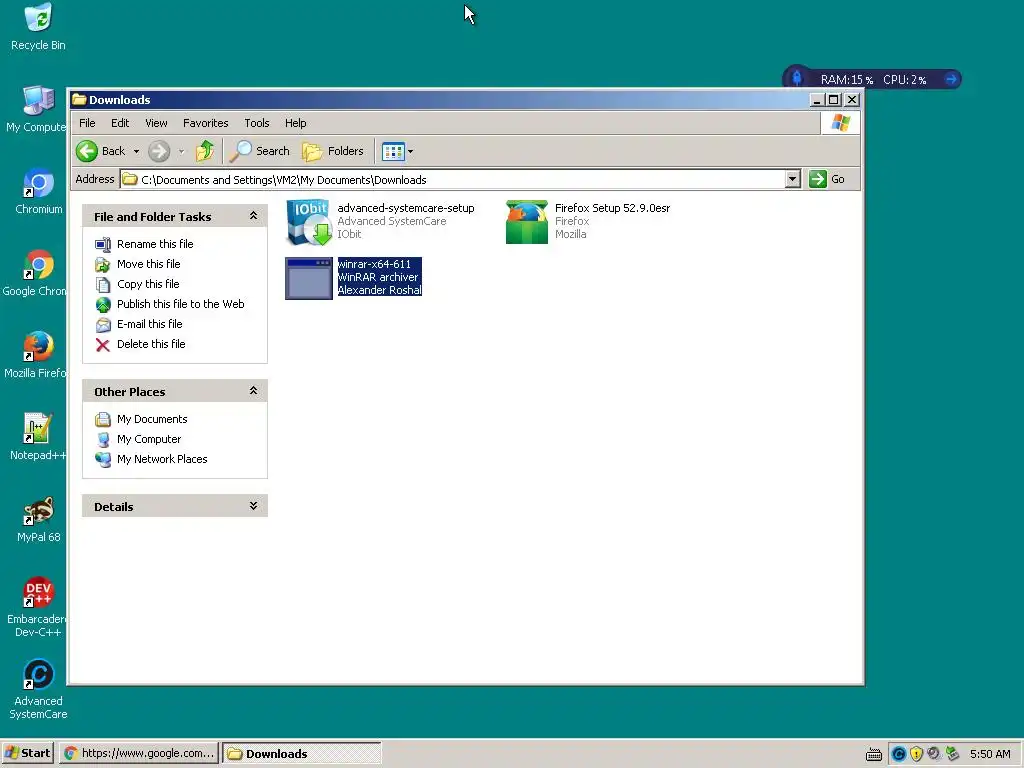Open the Favorites menu
The image size is (1024, 768).
click(x=206, y=123)
